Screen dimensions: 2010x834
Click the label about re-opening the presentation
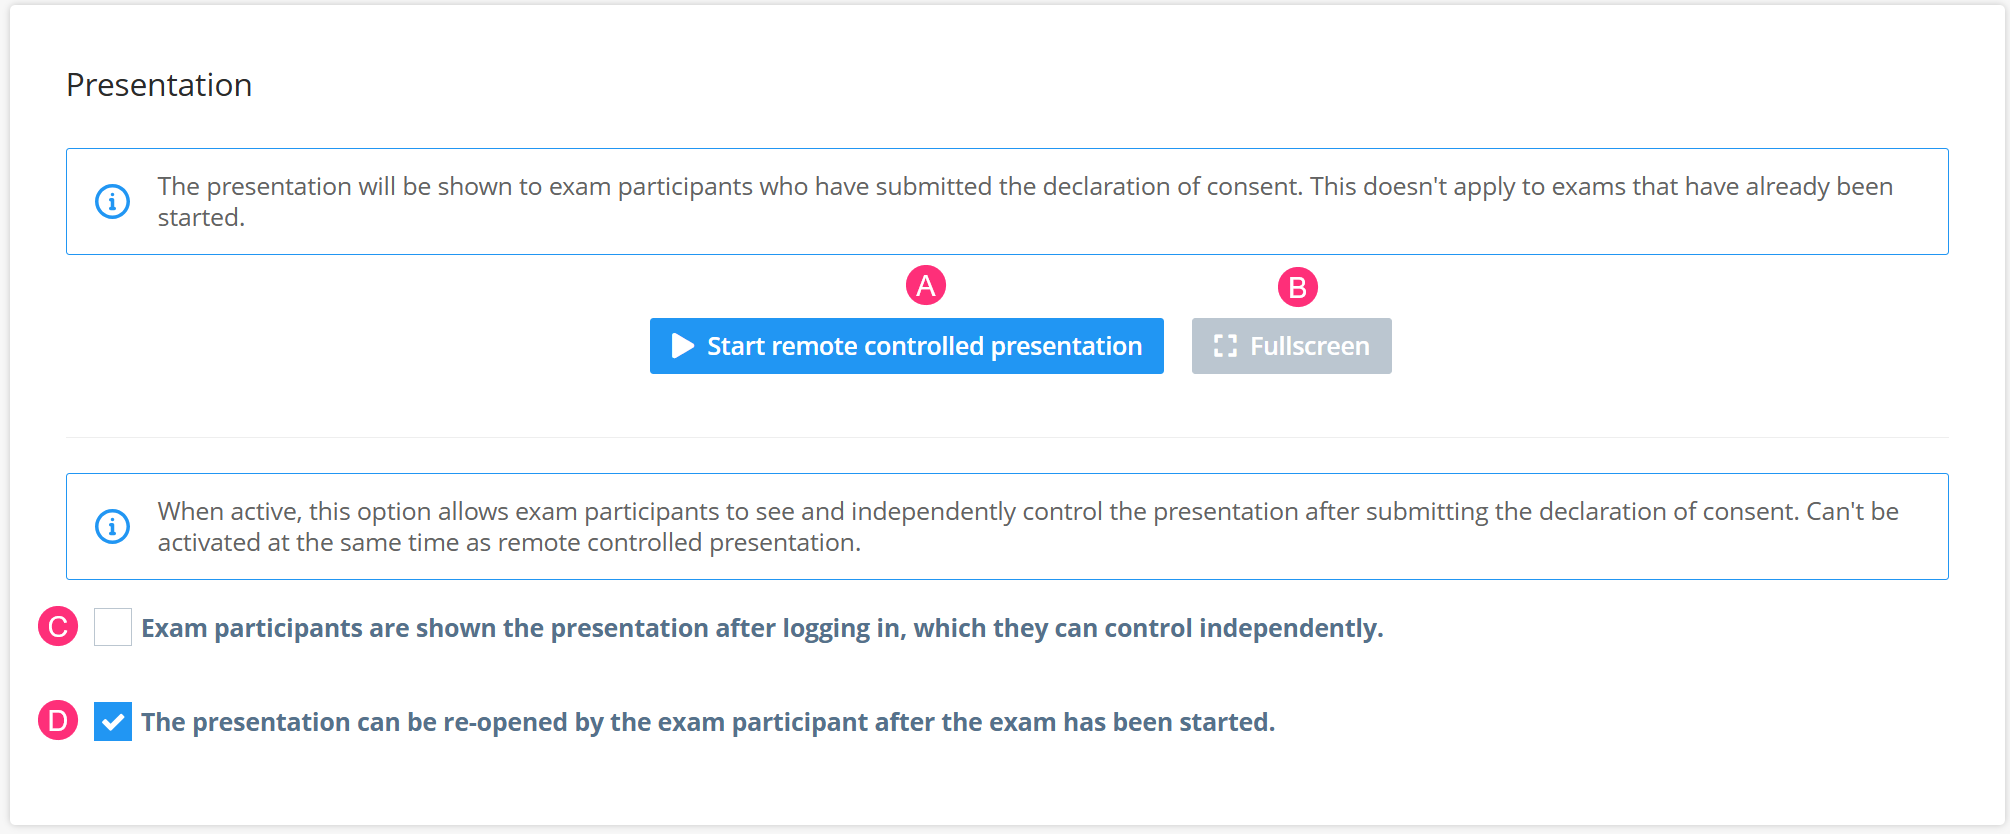(709, 721)
